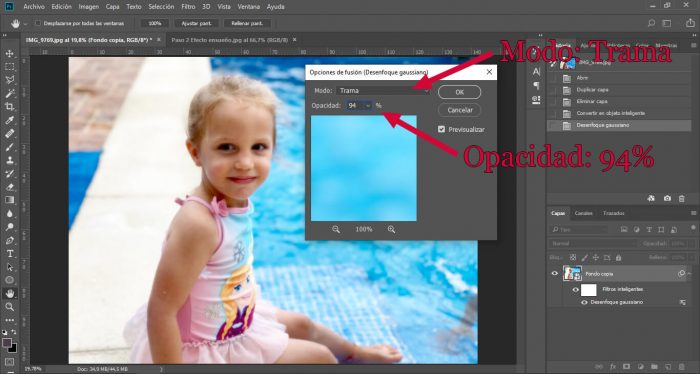700x374 pixels.
Task: Select the Crop tool
Action: 9,107
